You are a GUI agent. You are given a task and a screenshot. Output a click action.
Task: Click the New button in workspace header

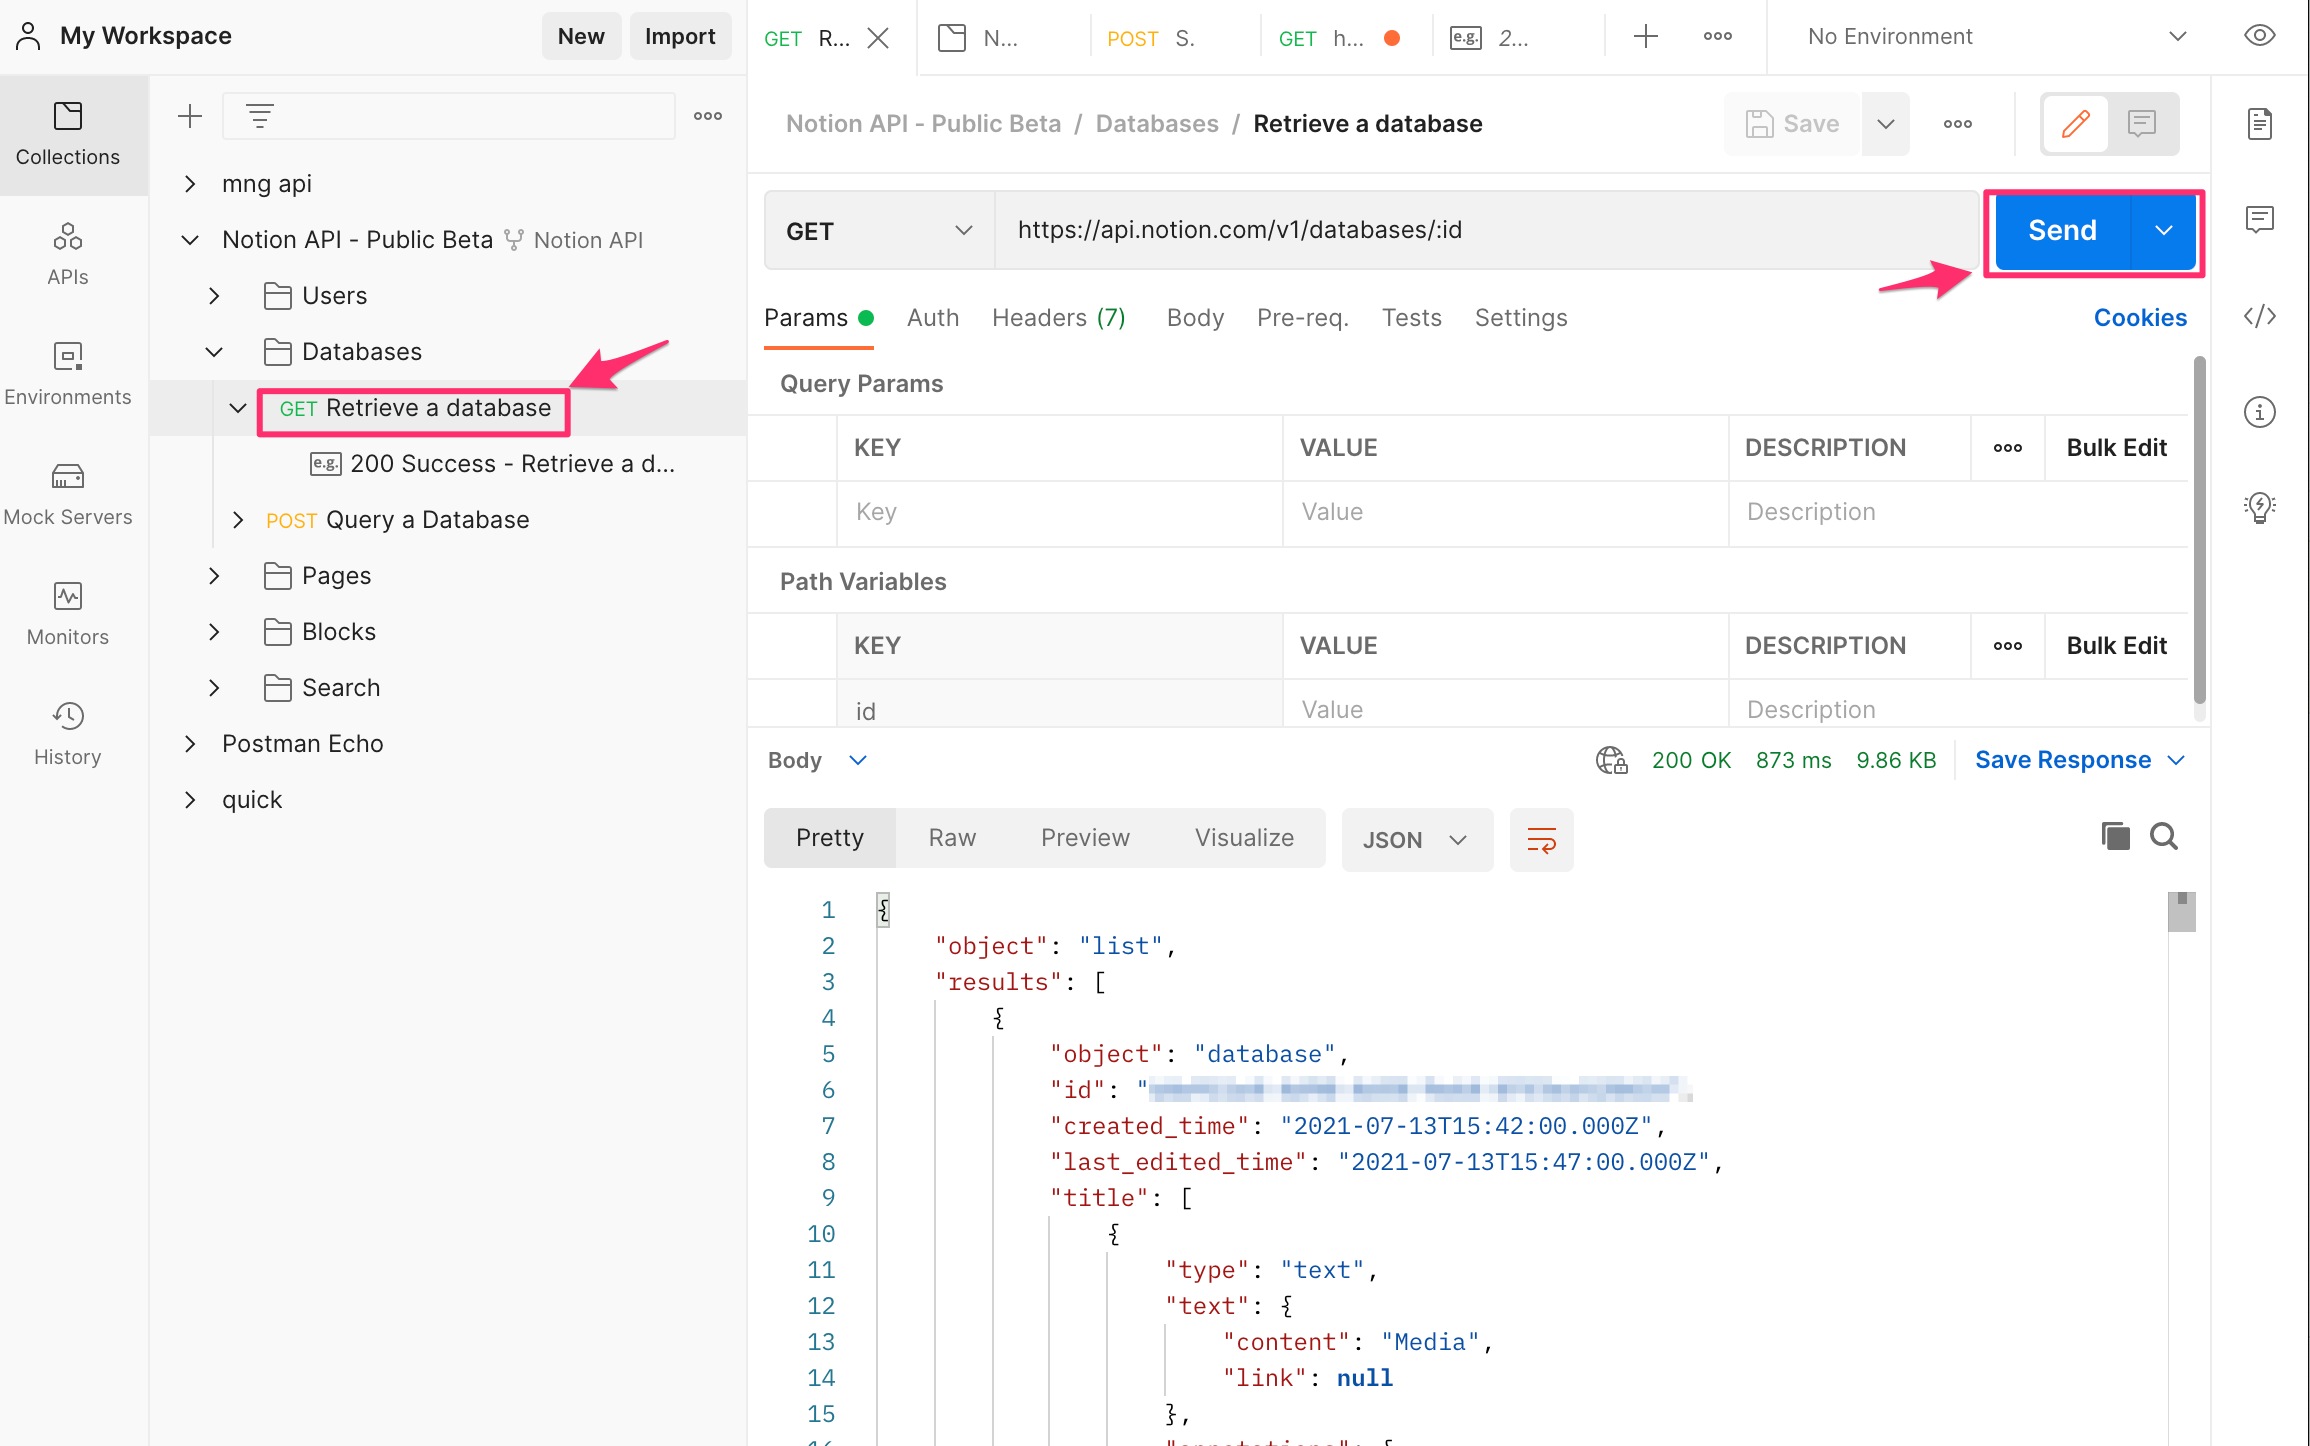tap(581, 36)
